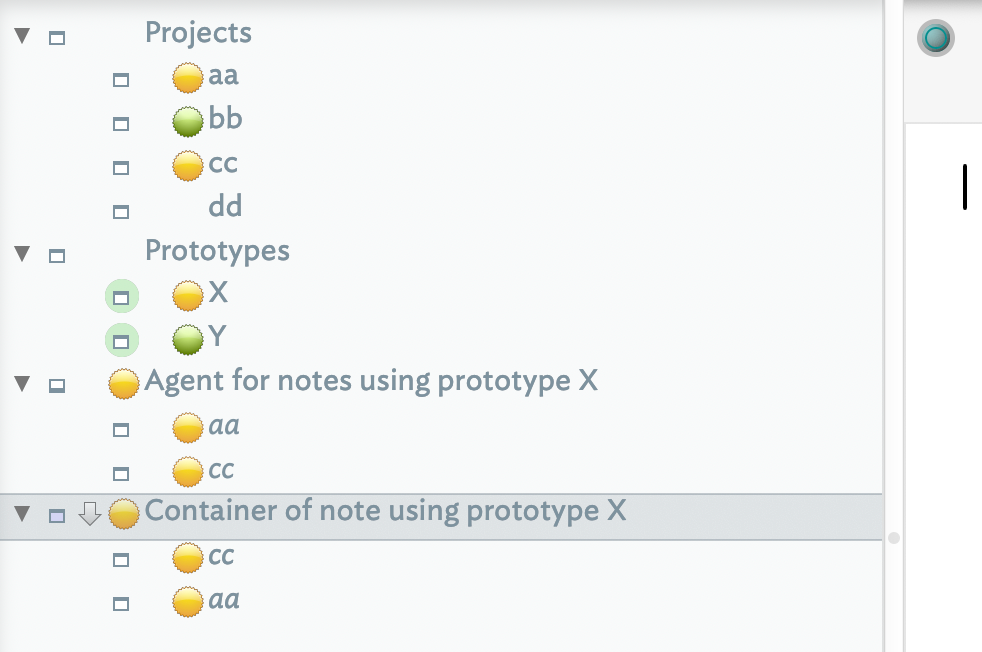The width and height of the screenshot is (982, 652).
Task: Click the yellow badge of Container note
Action: (x=124, y=514)
